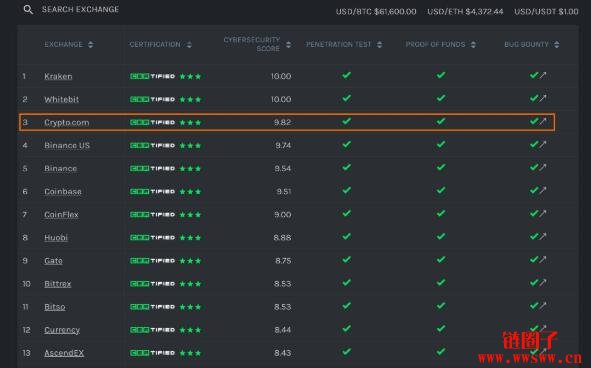This screenshot has width=591, height=368.
Task: Click CoinFlex's score 9.00
Action: coord(282,215)
